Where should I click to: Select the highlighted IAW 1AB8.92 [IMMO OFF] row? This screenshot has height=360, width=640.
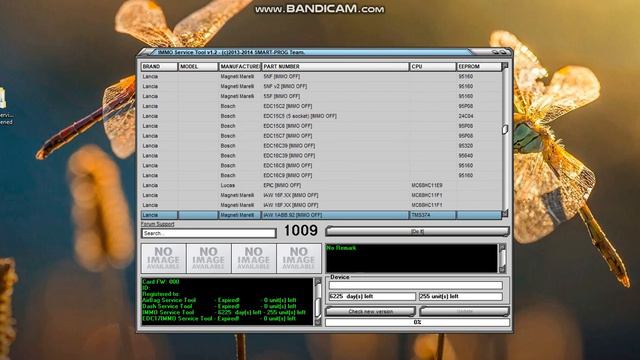click(x=321, y=215)
